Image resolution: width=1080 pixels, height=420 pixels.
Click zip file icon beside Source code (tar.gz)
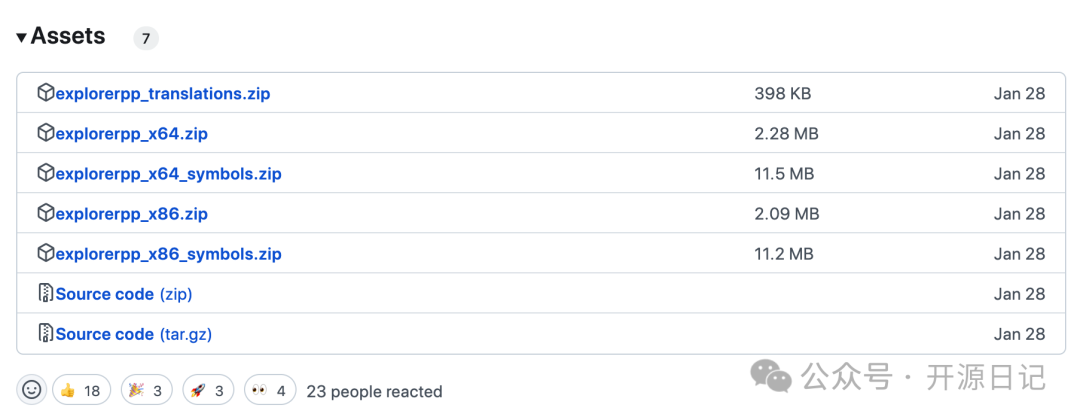[x=45, y=334]
